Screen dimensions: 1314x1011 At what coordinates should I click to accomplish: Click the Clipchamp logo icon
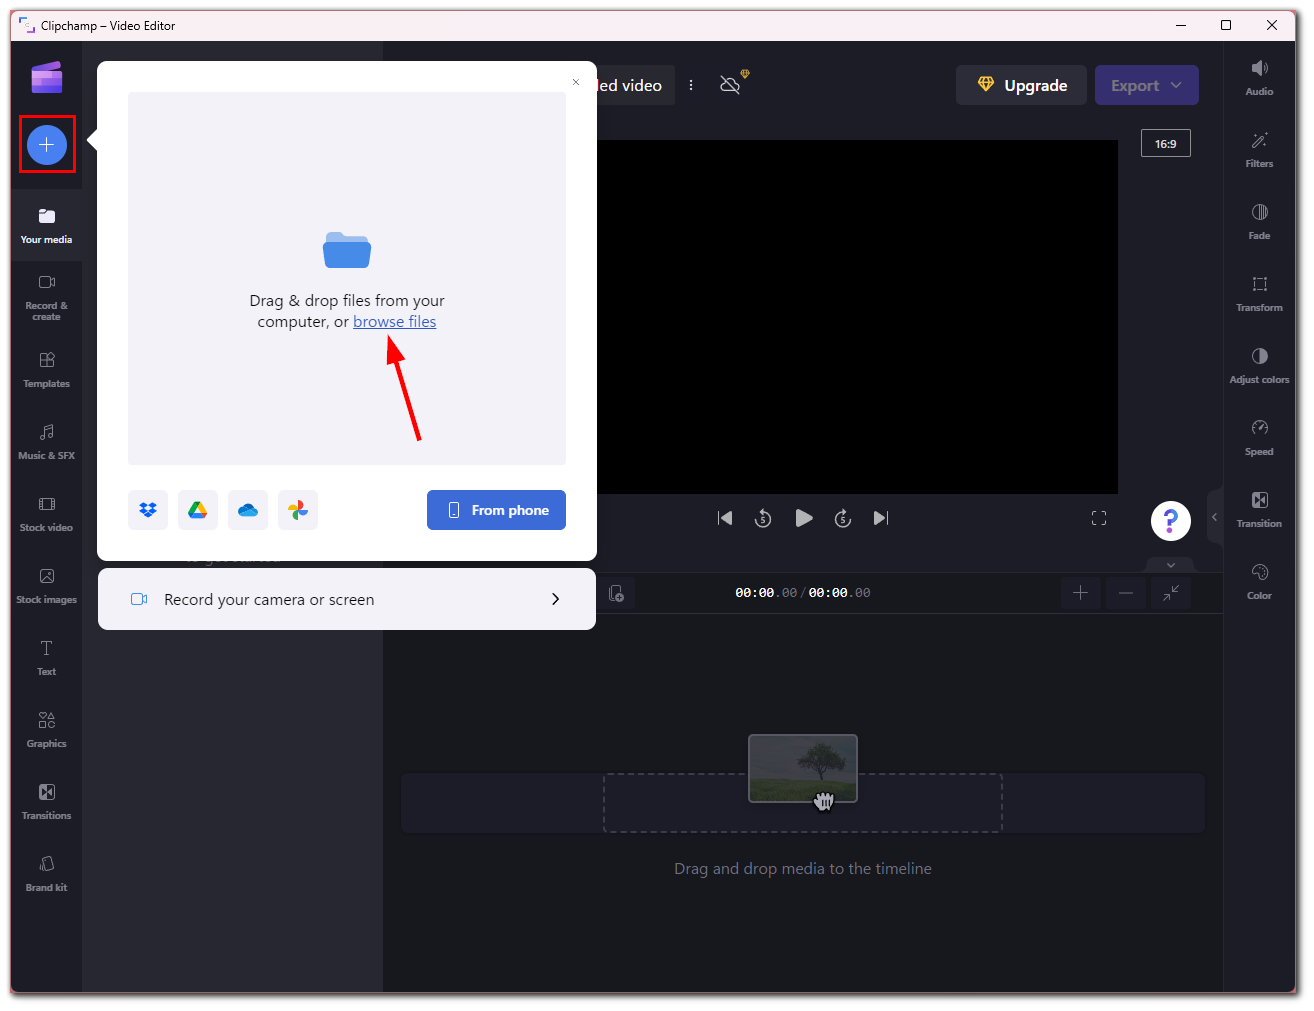[46, 77]
